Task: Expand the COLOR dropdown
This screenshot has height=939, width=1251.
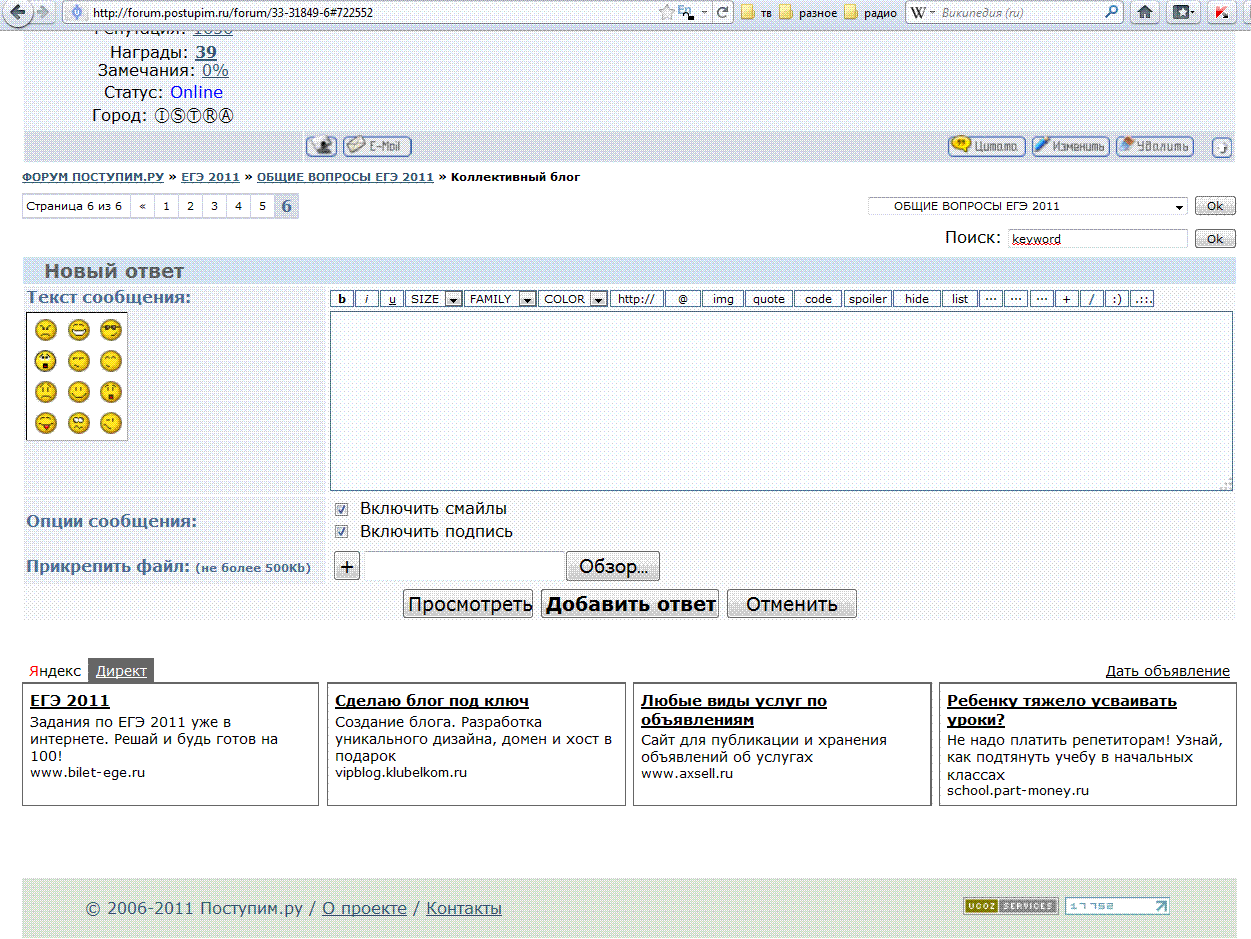Action: coord(573,299)
